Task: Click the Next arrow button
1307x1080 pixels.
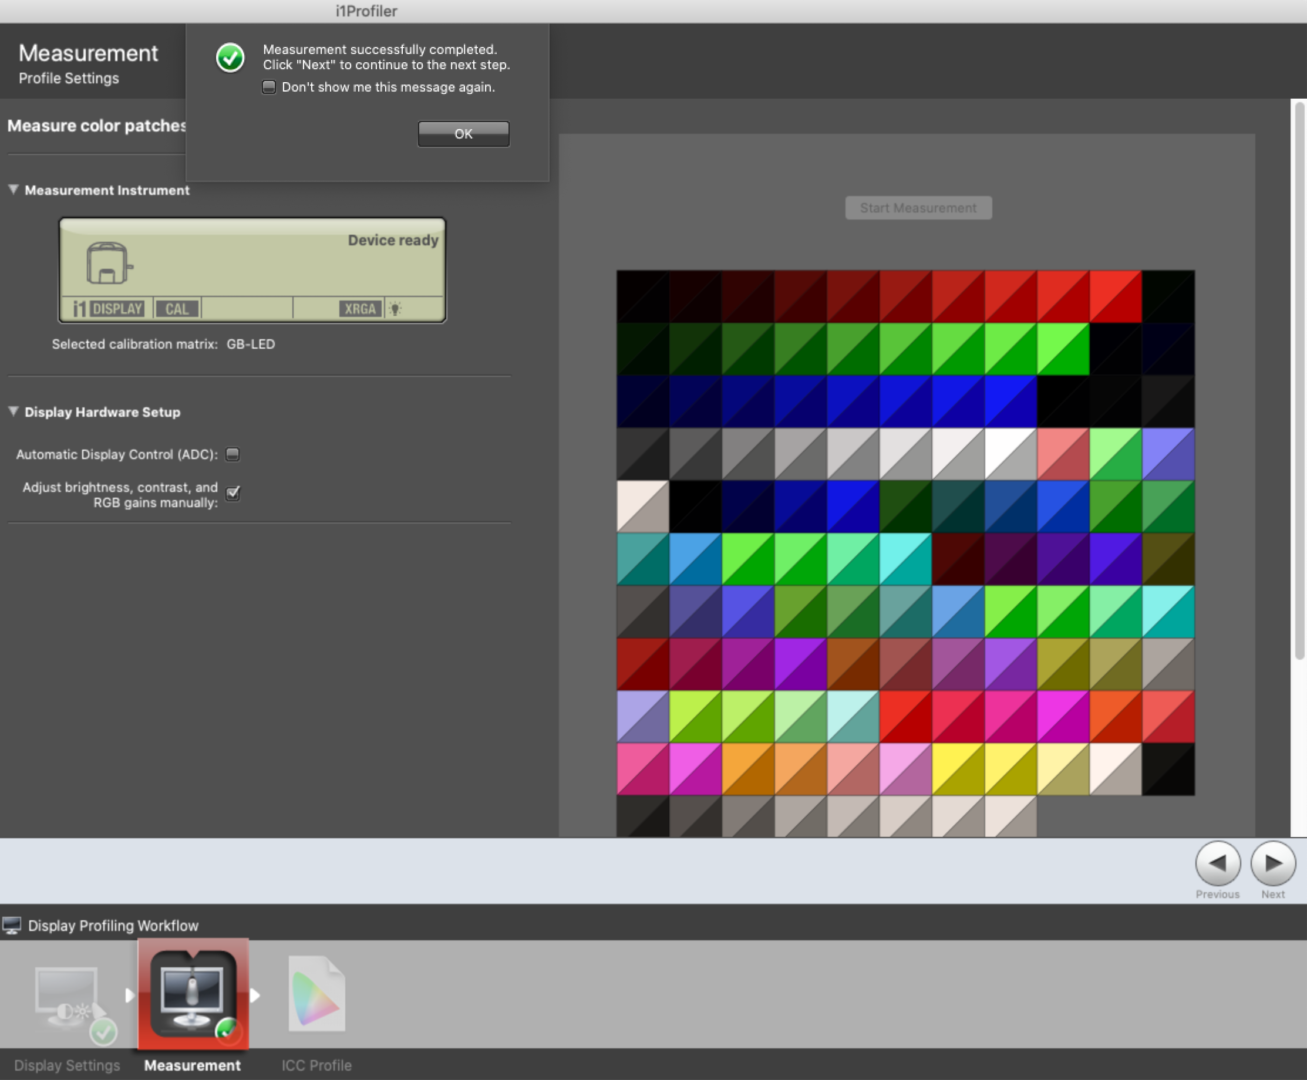Action: 1272,863
